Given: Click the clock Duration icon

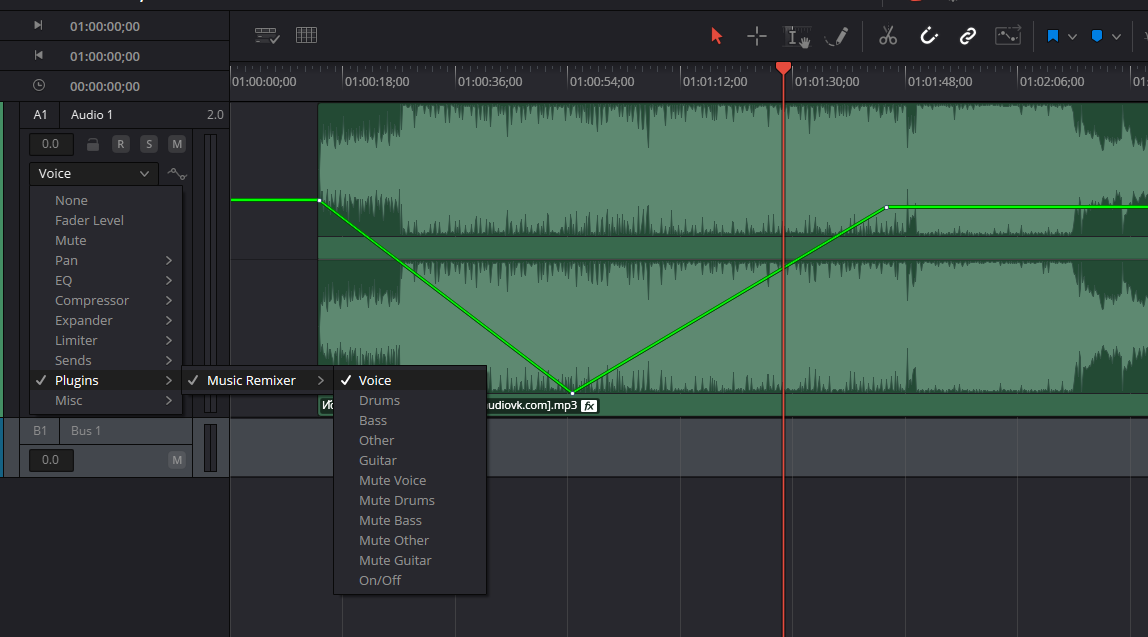Looking at the screenshot, I should pos(39,86).
